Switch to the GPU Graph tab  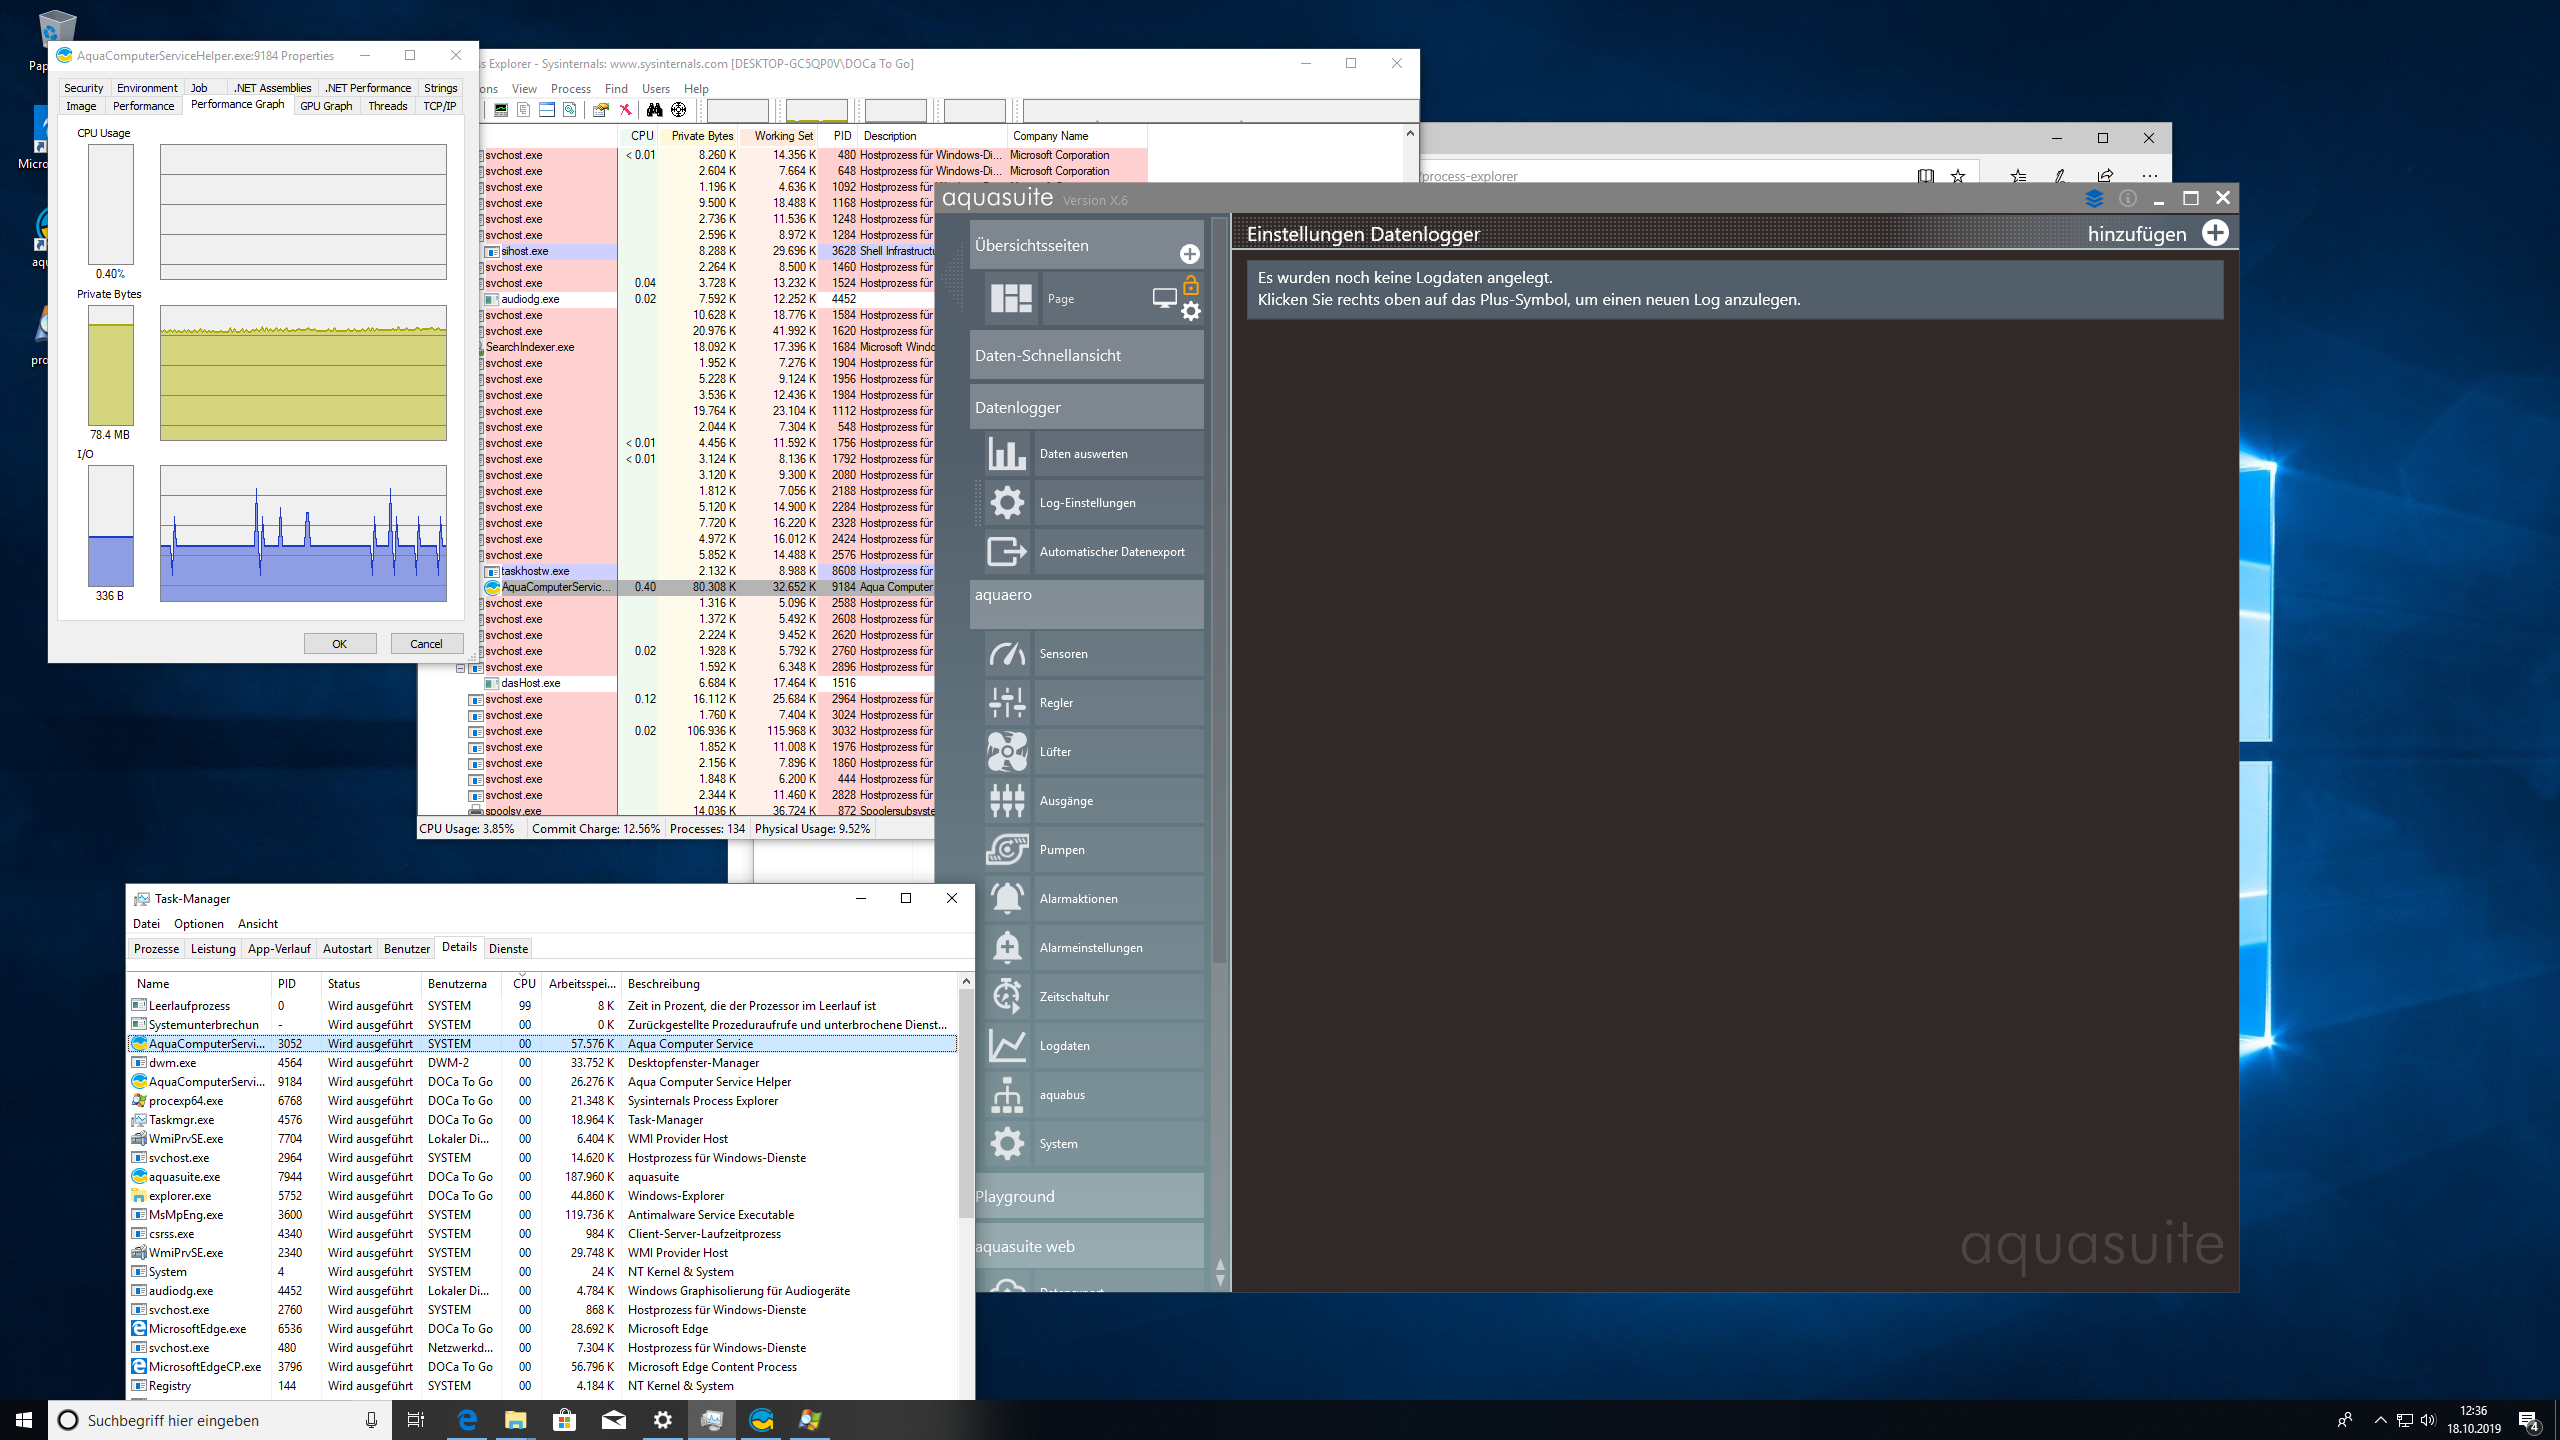tap(326, 106)
